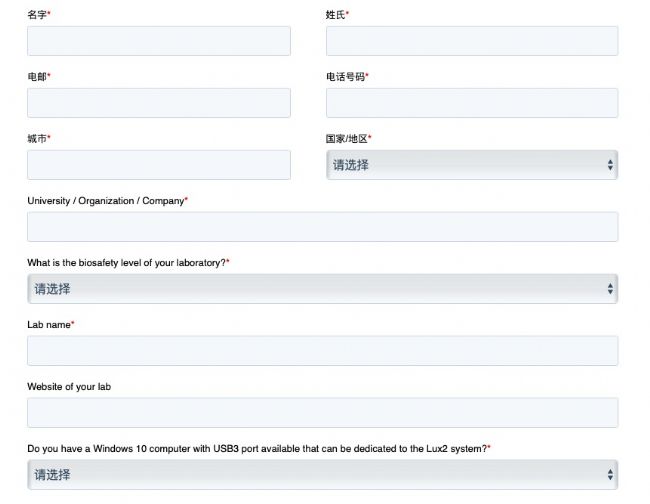
Task: Click the 姓氏 last name input field
Action: click(472, 41)
